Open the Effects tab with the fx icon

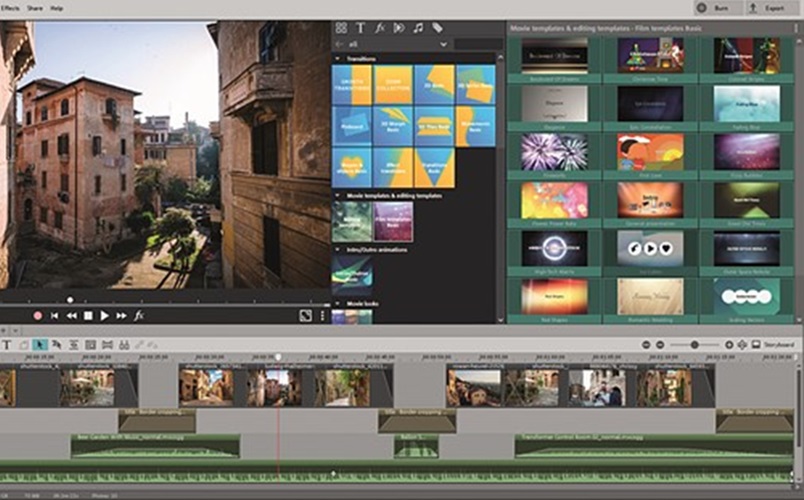tap(380, 28)
